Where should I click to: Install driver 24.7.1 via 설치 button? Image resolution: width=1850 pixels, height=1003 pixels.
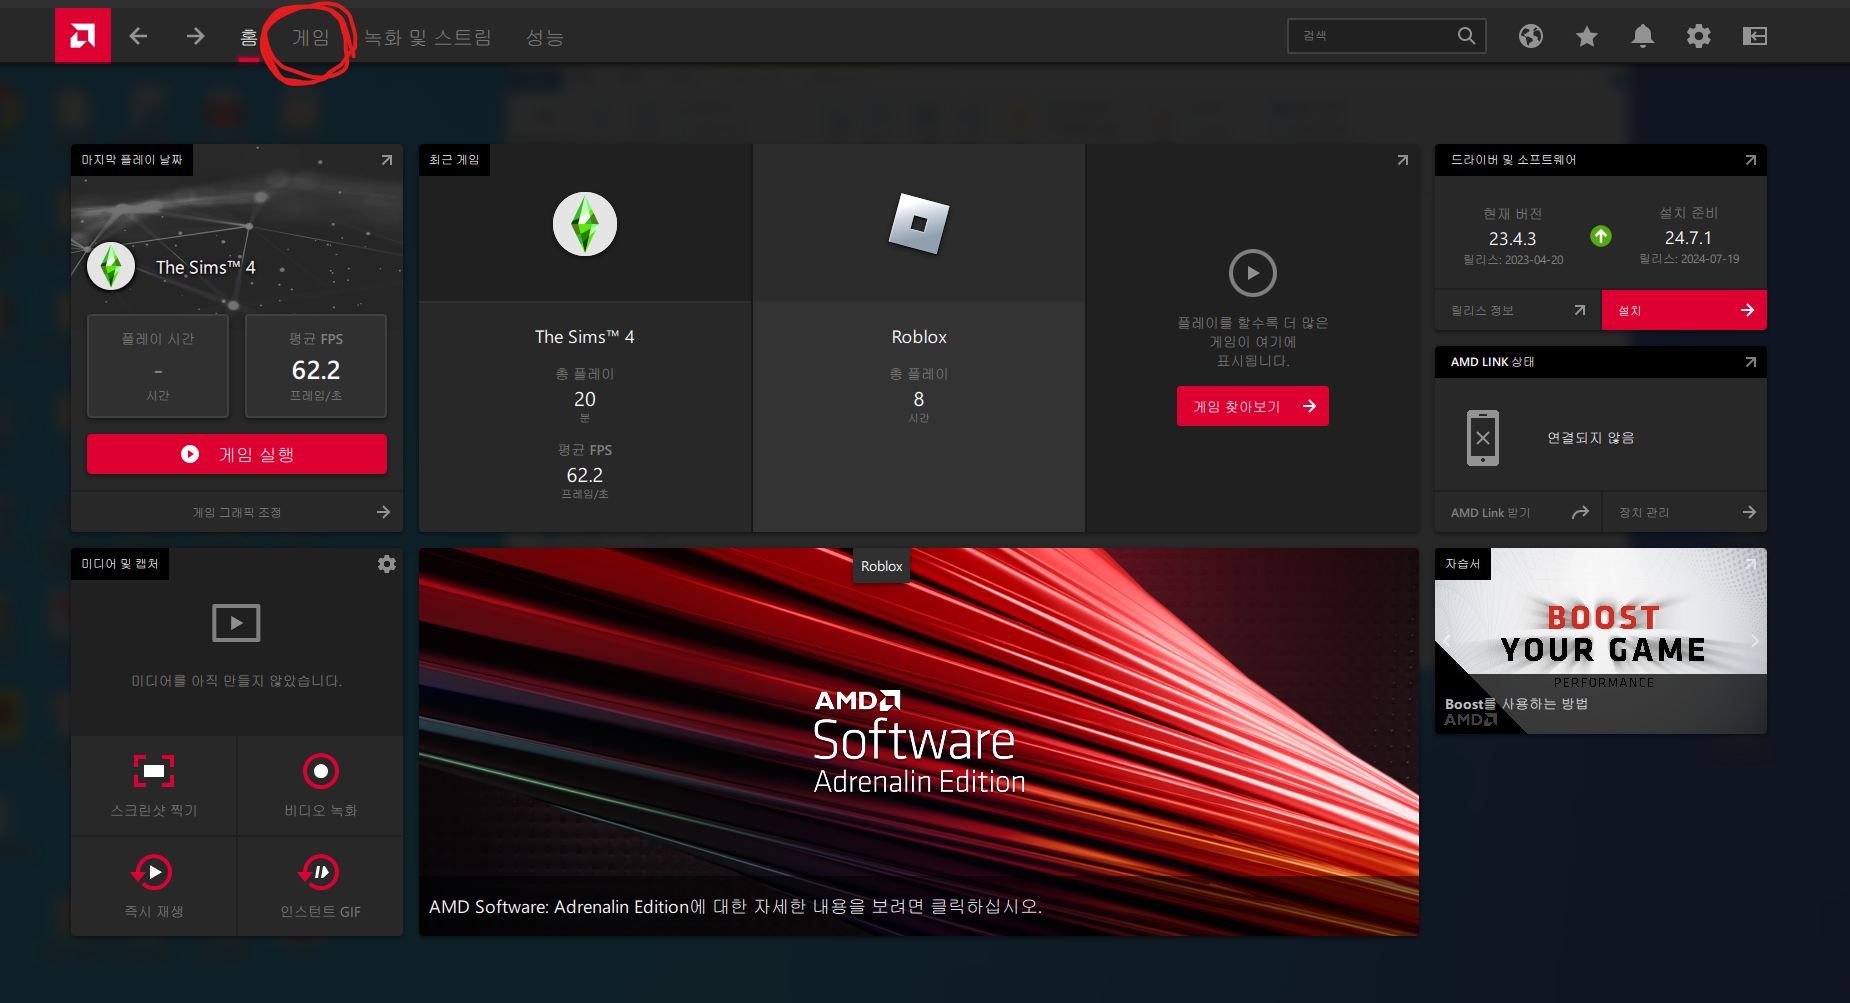(1683, 310)
